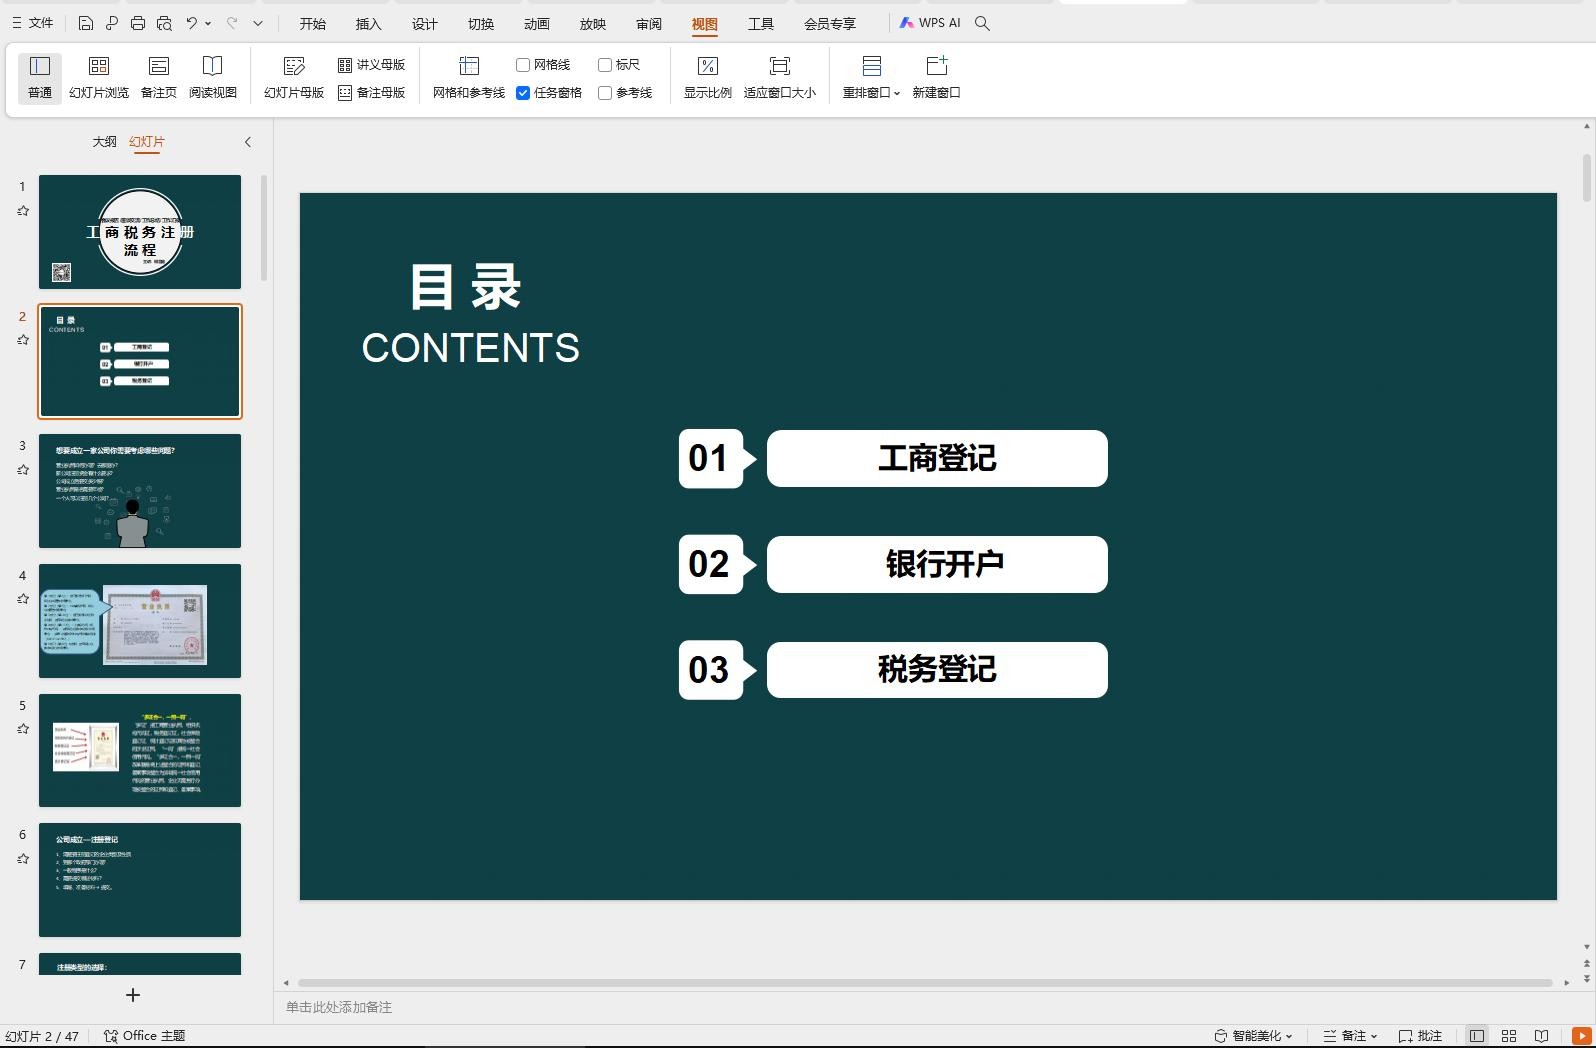
Task: Enable the Gridlines checkbox (网格线)
Action: [523, 65]
